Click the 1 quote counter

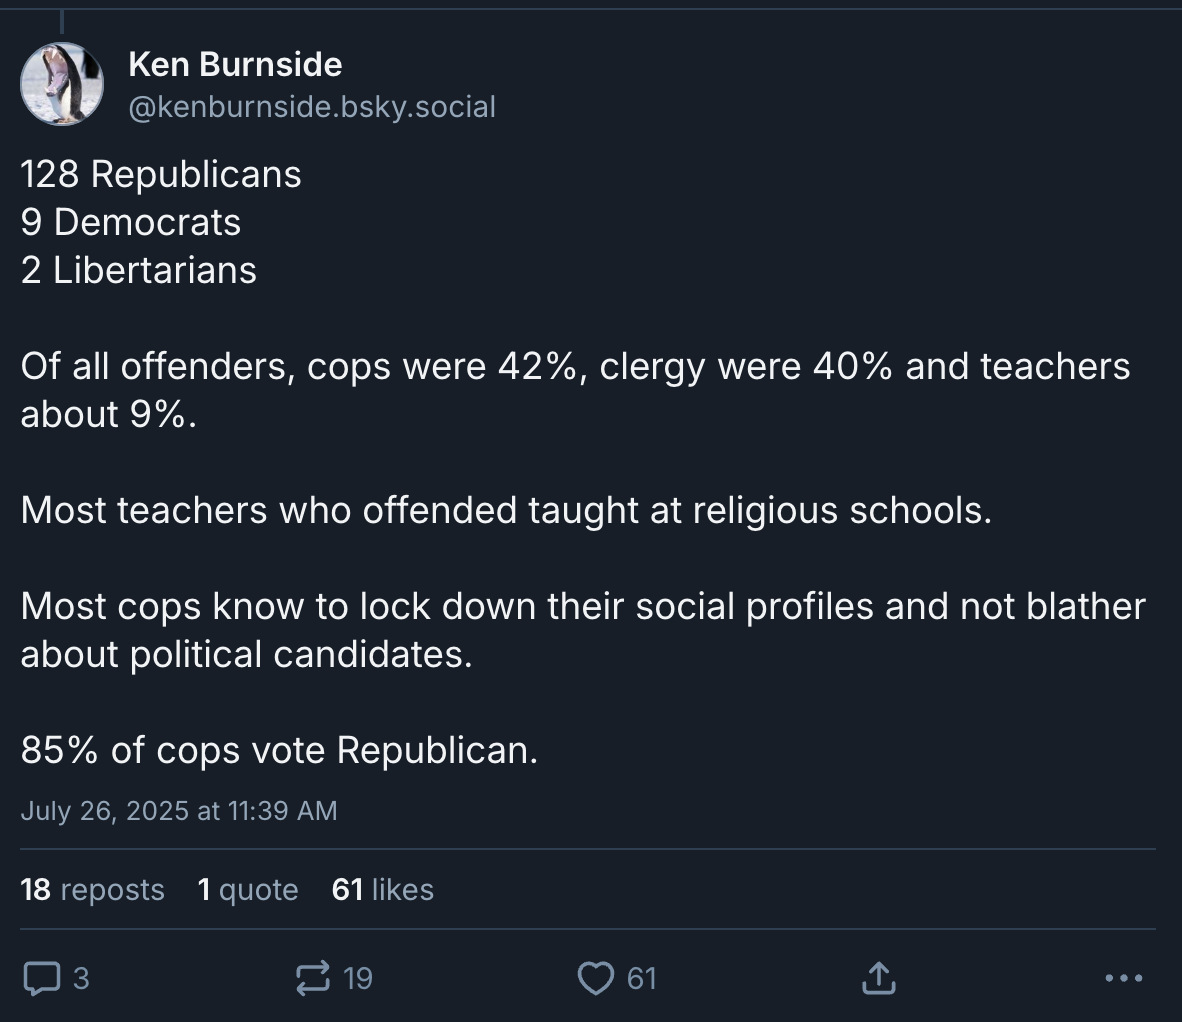click(x=248, y=889)
